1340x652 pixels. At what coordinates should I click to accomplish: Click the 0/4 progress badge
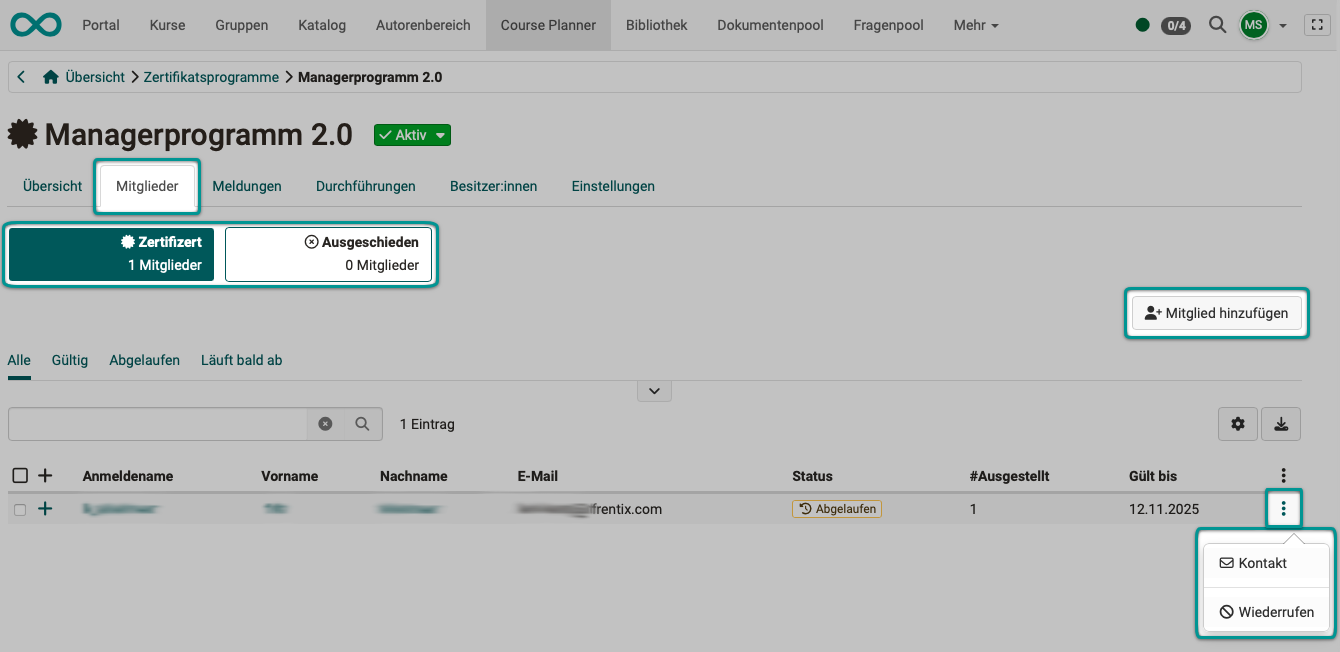pos(1175,25)
